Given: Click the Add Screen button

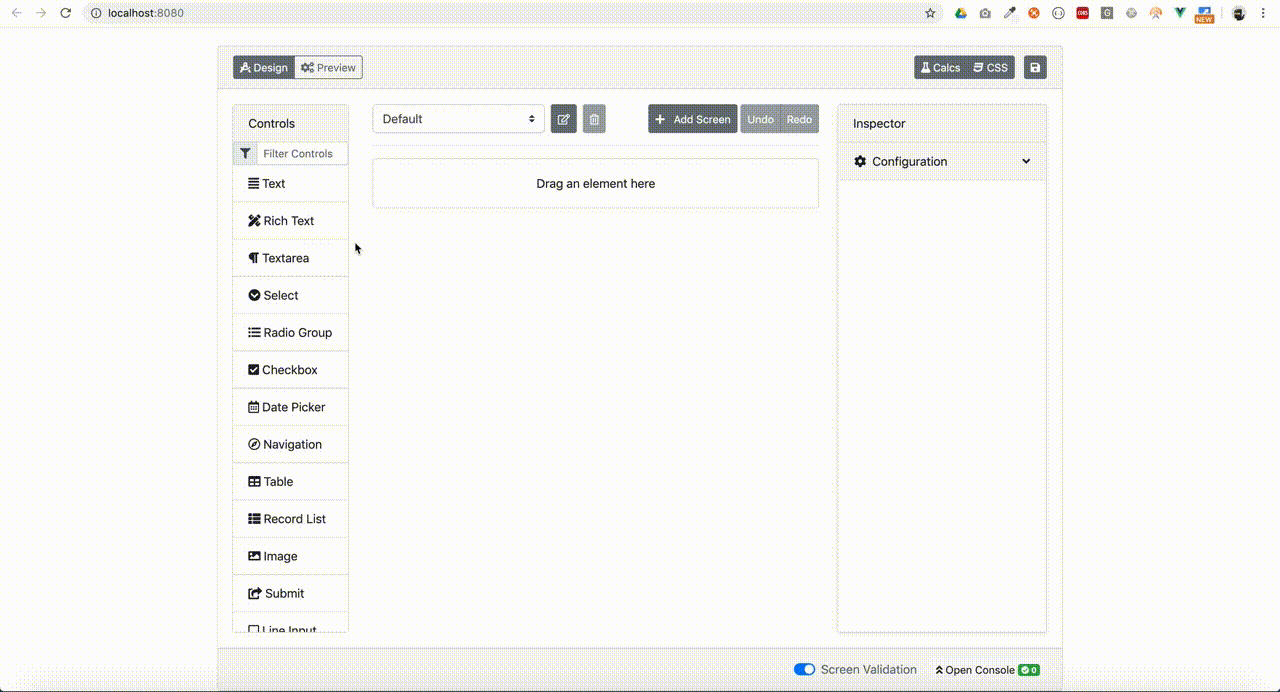Looking at the screenshot, I should 692,119.
